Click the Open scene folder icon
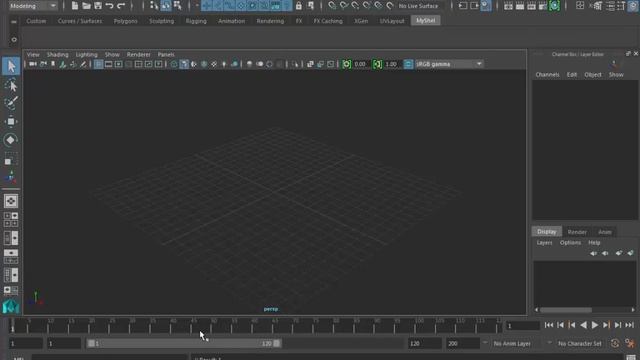 (86, 6)
